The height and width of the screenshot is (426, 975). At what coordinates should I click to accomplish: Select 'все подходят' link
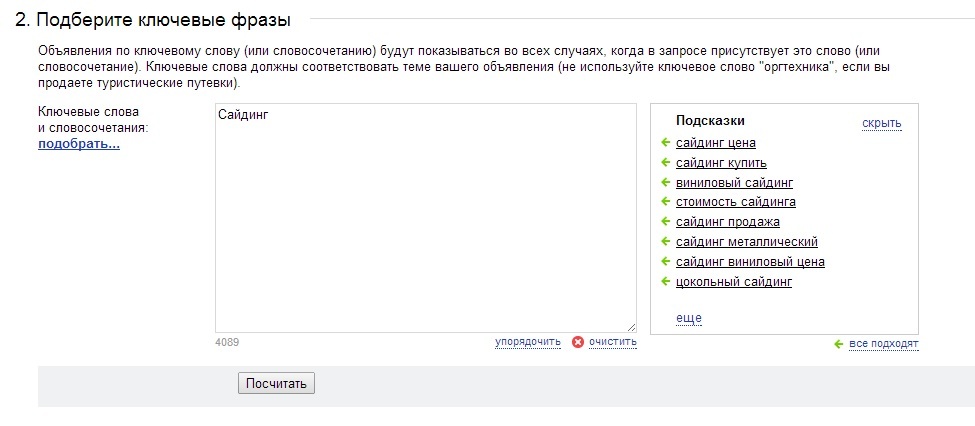coord(884,344)
